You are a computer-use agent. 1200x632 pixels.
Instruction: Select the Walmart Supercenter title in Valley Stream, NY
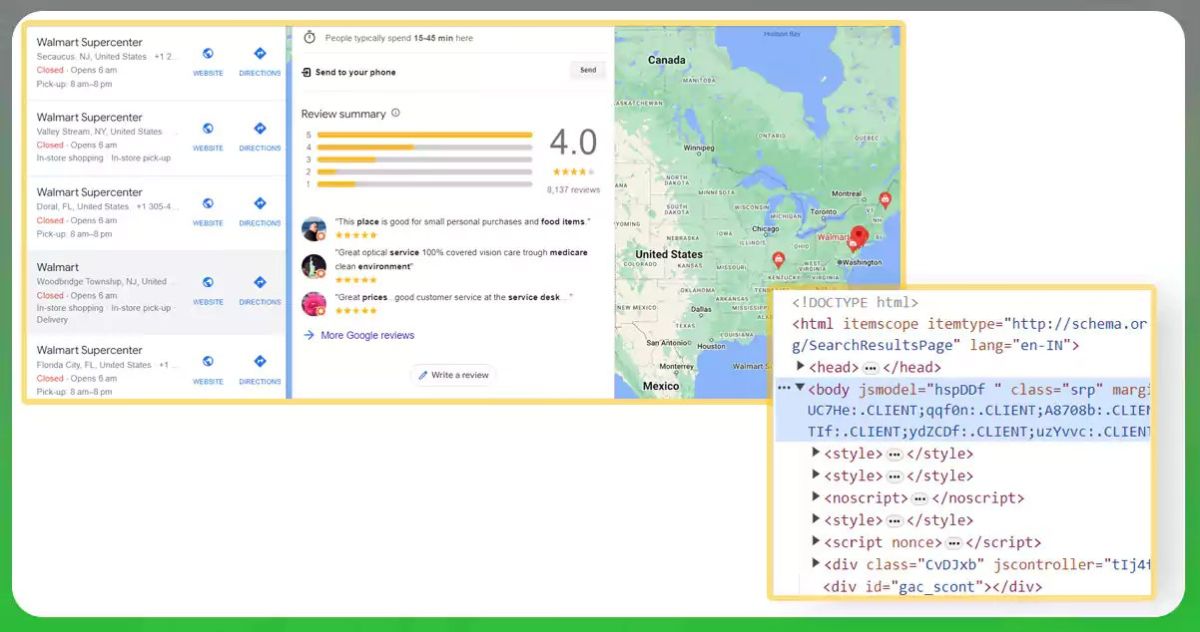click(90, 117)
